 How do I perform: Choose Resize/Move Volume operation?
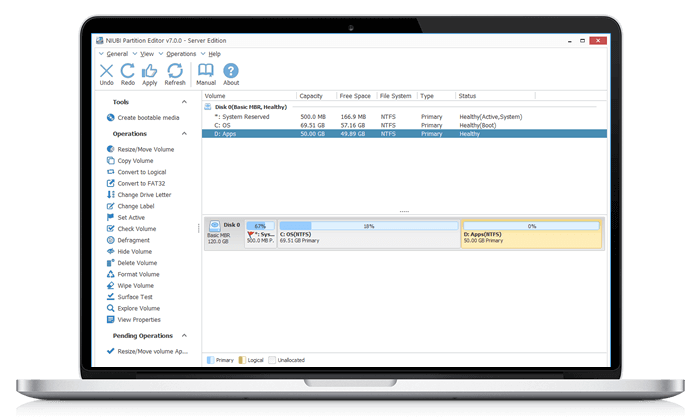click(x=145, y=149)
